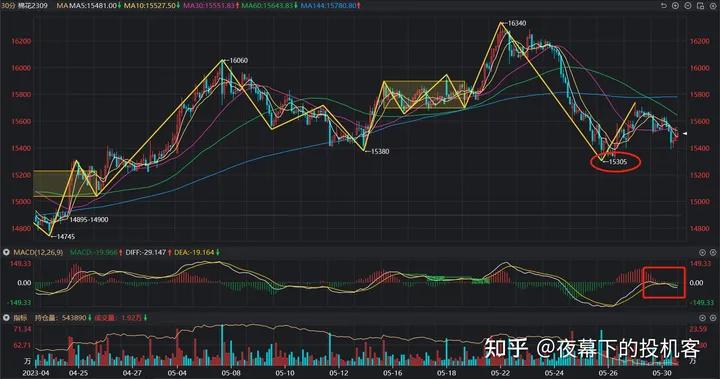Click 149.33 on MACD left axis
Screen dimensions: 720x379
point(21,264)
